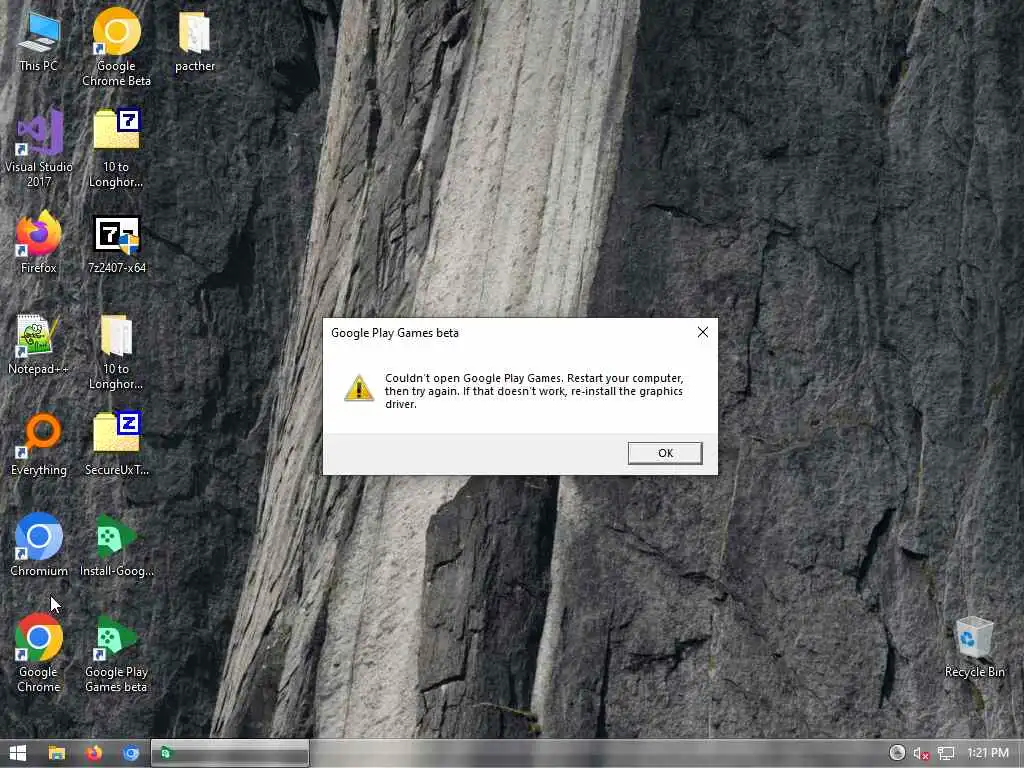Image resolution: width=1024 pixels, height=768 pixels.
Task: Select the This PC desktop icon
Action: tap(39, 42)
